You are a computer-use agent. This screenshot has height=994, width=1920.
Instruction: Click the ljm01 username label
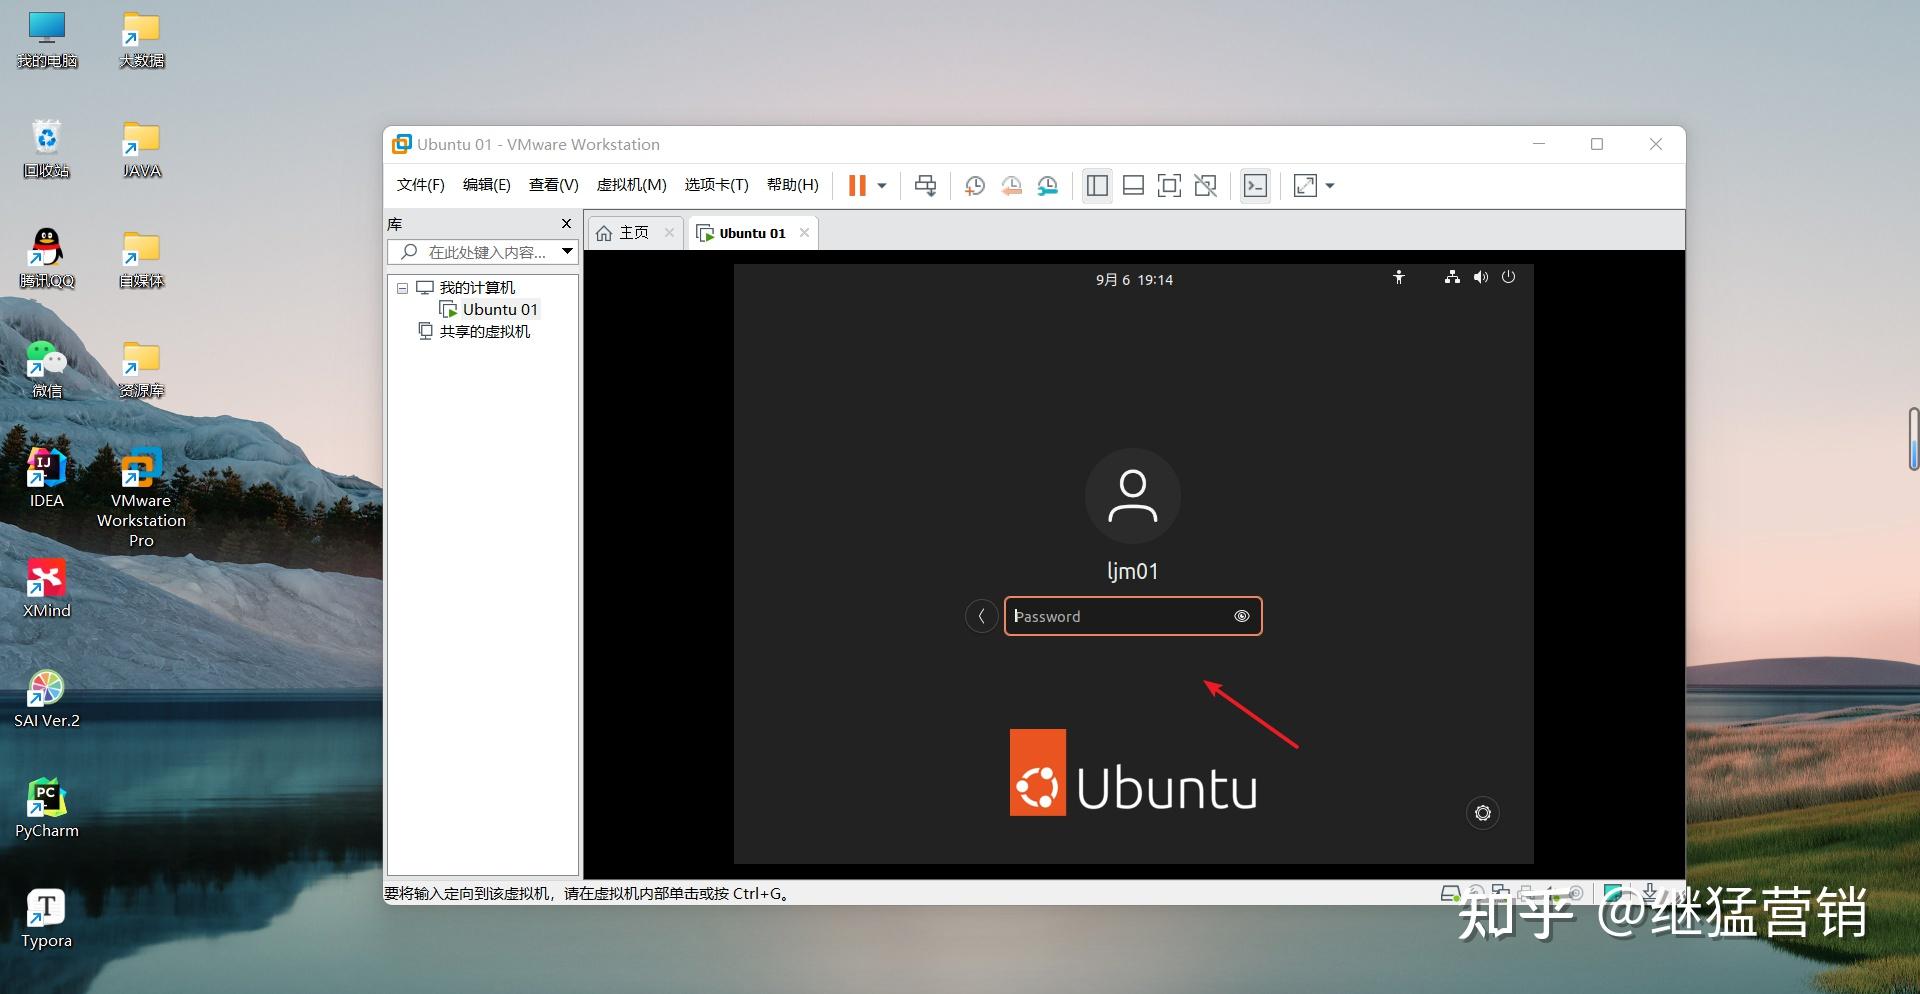point(1133,572)
